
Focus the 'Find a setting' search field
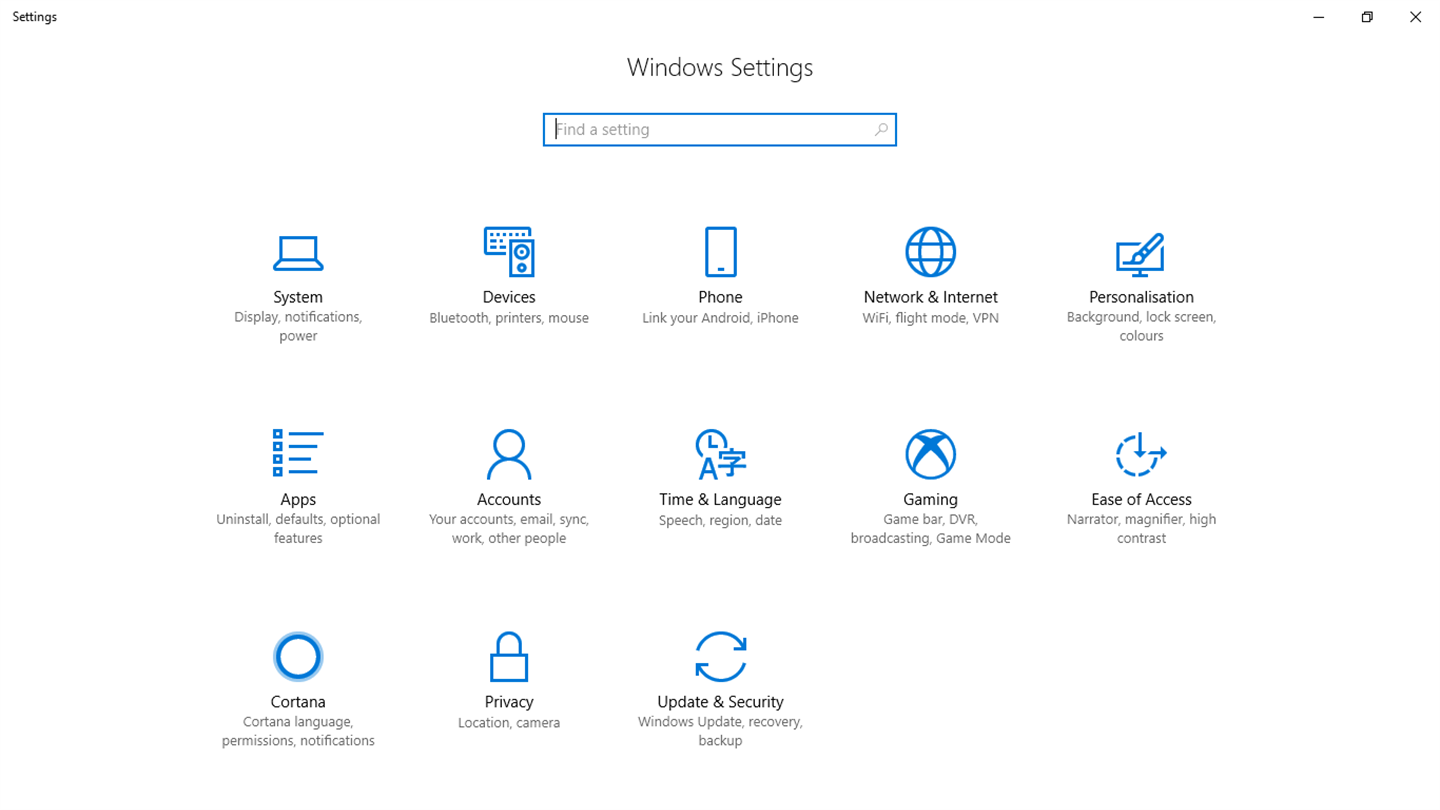[720, 129]
